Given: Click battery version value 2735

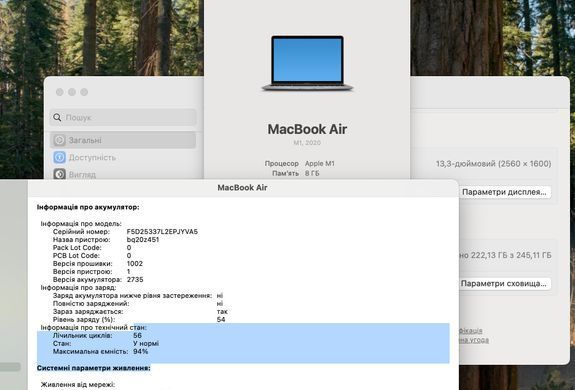Looking at the screenshot, I should [x=135, y=279].
